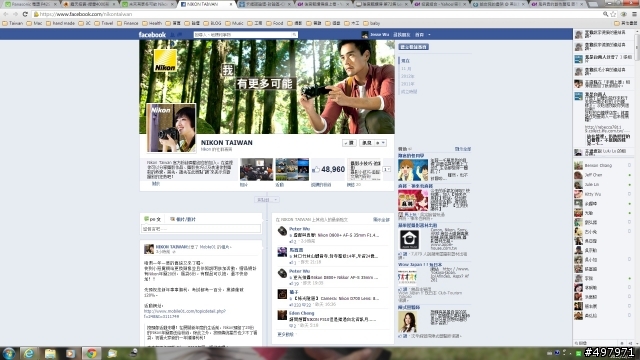This screenshot has width=640, height=360.
Task: Click the Wow Japan sponsored link
Action: point(420,264)
